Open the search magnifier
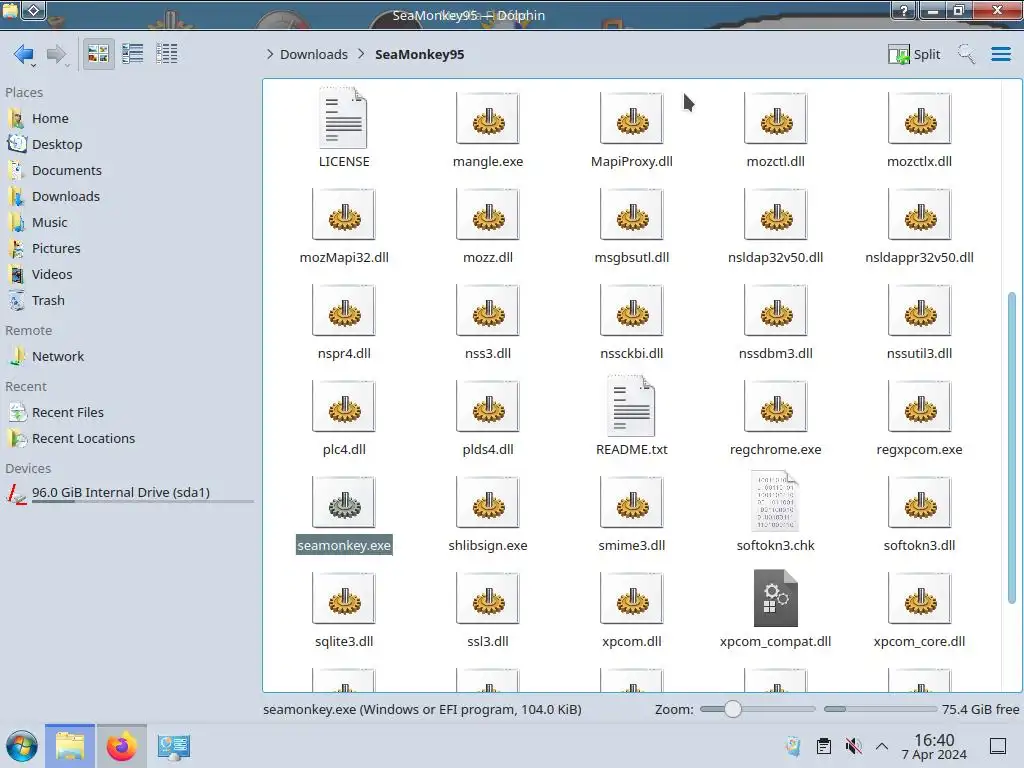Viewport: 1024px width, 768px height. coord(967,54)
